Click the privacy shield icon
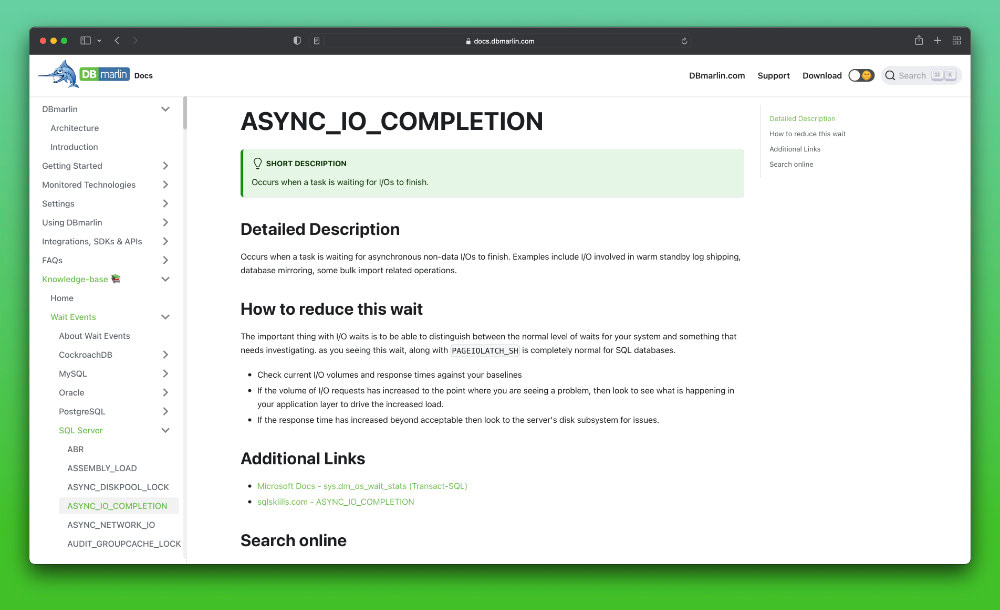 (297, 41)
